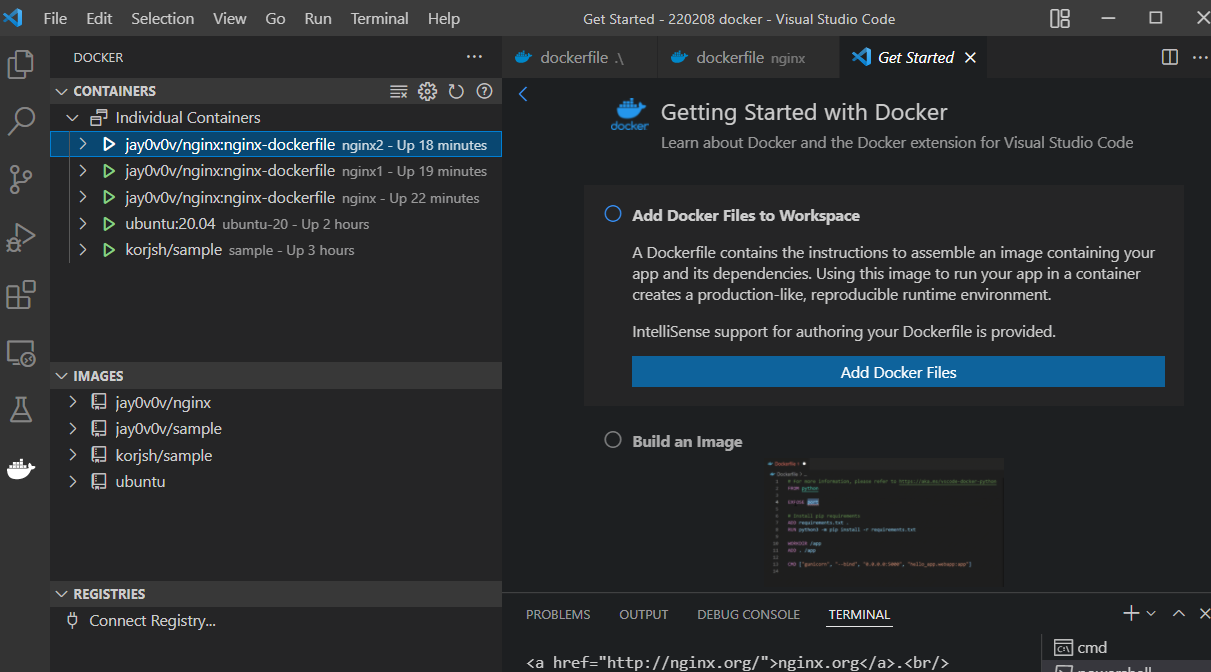Expand the ubuntu:20.04 container

click(x=84, y=224)
